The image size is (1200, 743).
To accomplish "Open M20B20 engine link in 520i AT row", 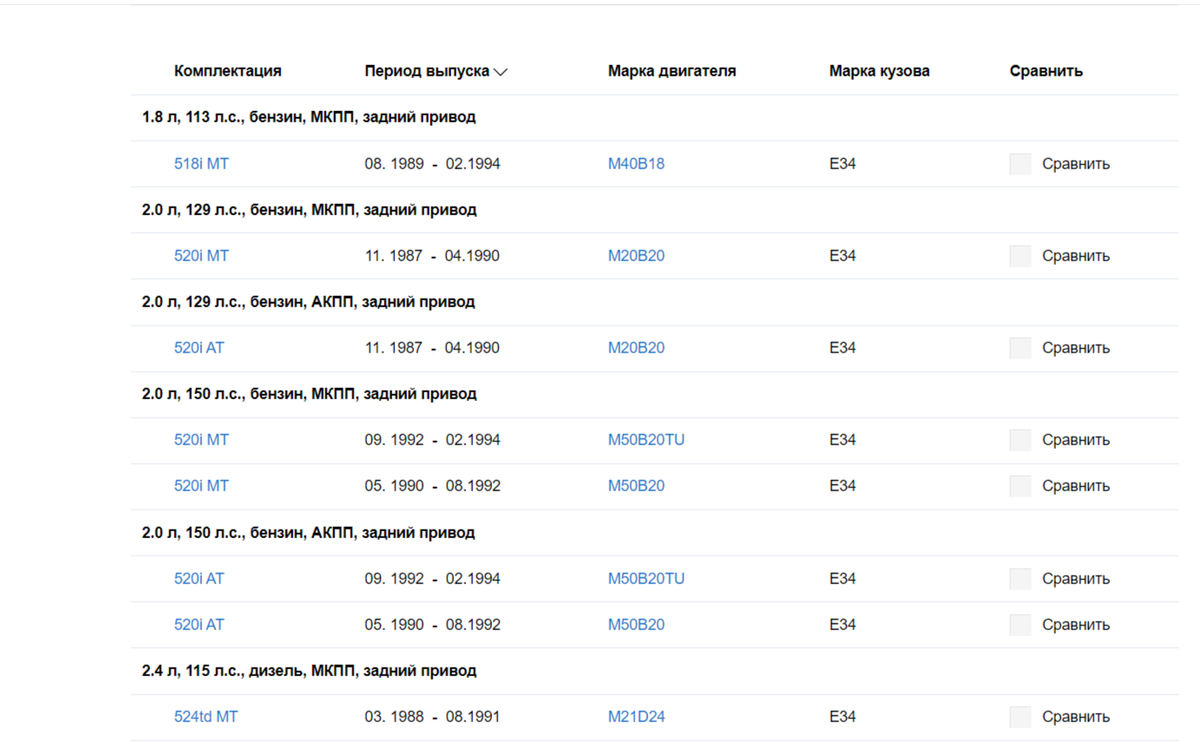I will [636, 348].
